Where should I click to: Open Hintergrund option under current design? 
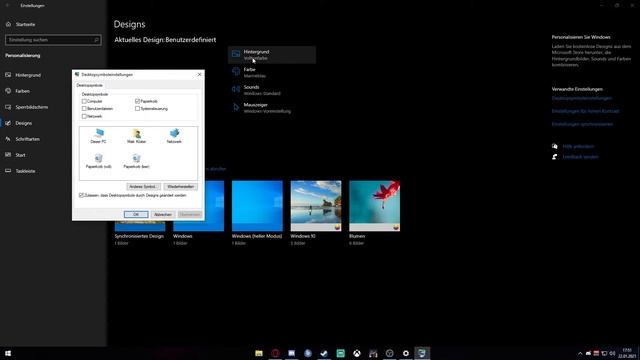click(271, 55)
